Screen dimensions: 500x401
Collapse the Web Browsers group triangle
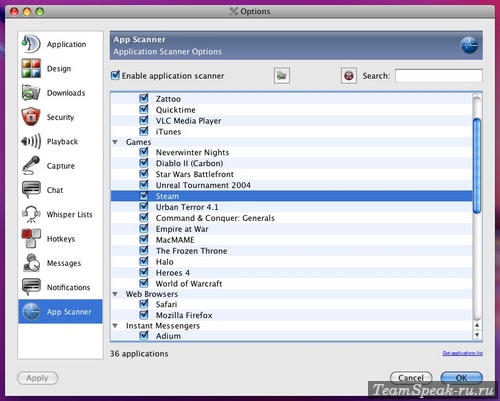click(x=115, y=294)
